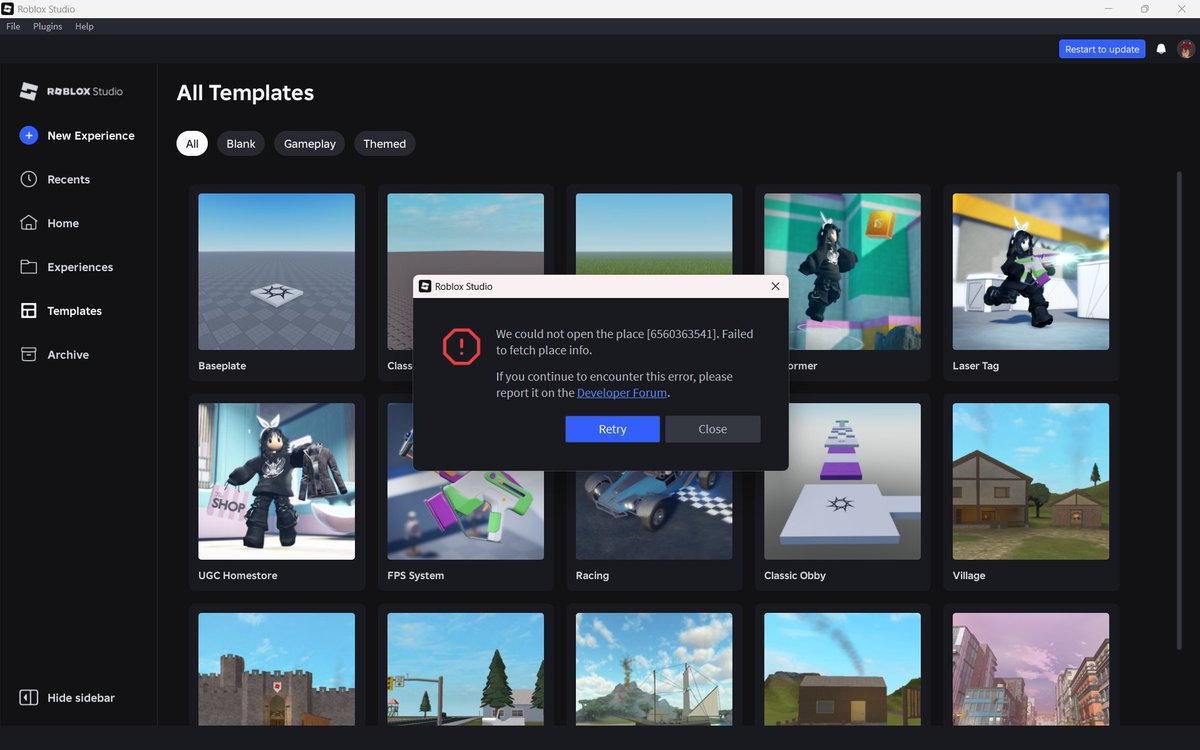1200x750 pixels.
Task: Click the Hide sidebar label
Action: 81,698
